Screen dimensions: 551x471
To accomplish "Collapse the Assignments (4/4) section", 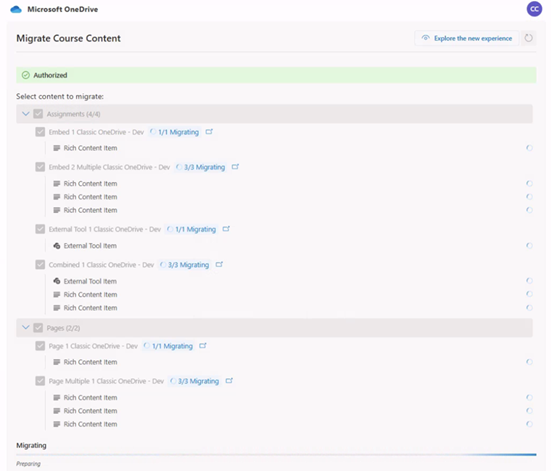I will click(x=26, y=114).
